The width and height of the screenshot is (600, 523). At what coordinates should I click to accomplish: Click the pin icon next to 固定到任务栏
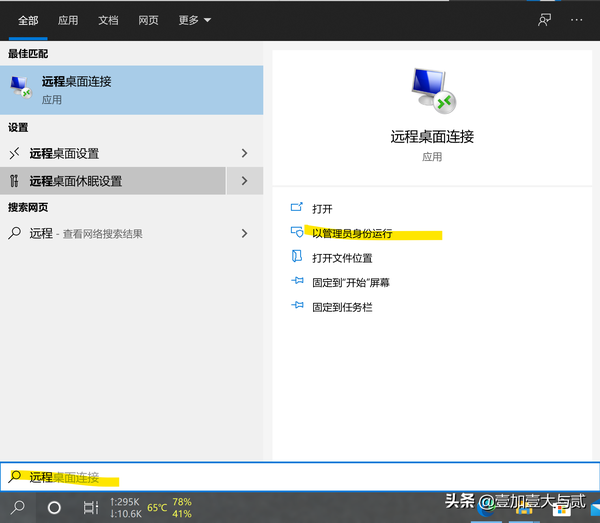296,307
